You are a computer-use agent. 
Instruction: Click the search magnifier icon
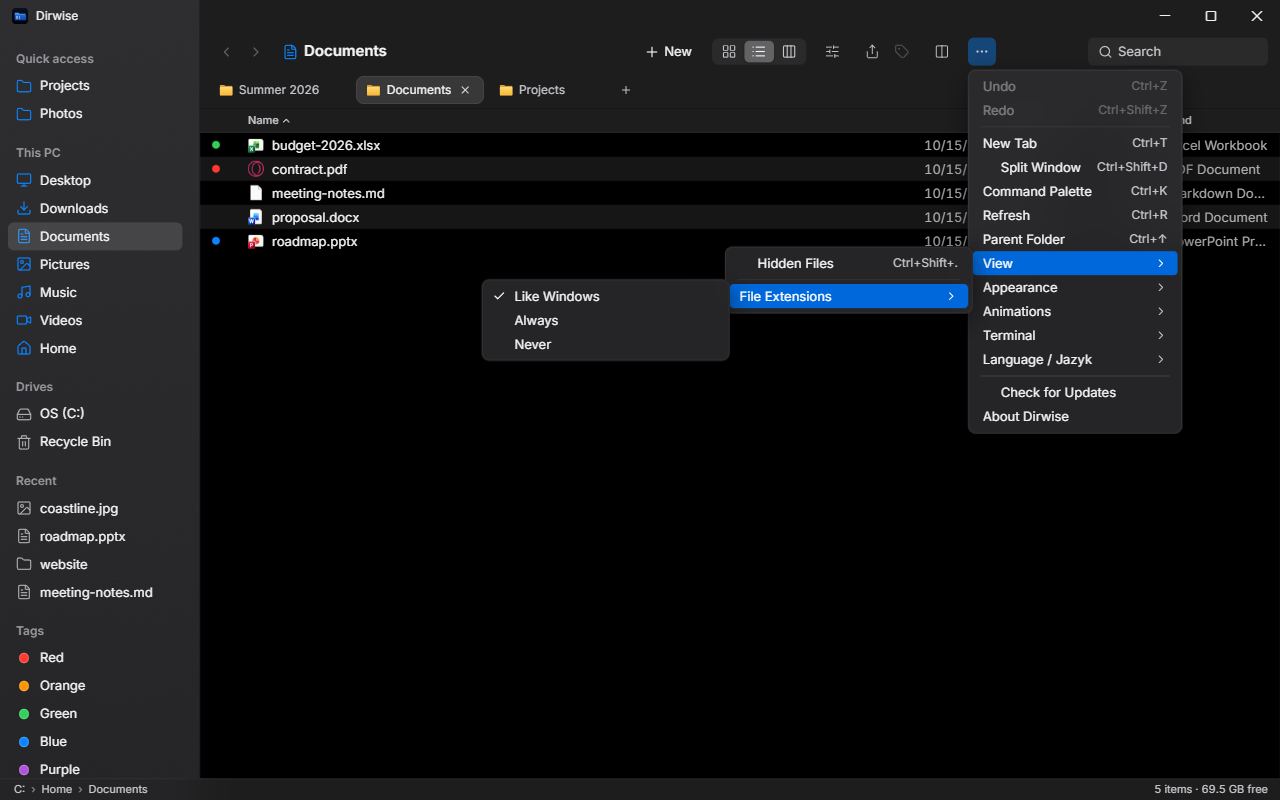coord(1105,52)
